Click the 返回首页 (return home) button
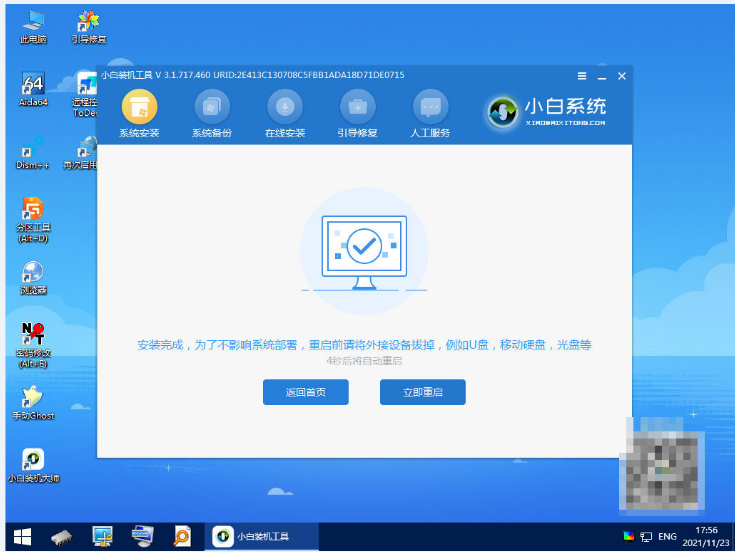This screenshot has height=552, width=735. pos(305,393)
